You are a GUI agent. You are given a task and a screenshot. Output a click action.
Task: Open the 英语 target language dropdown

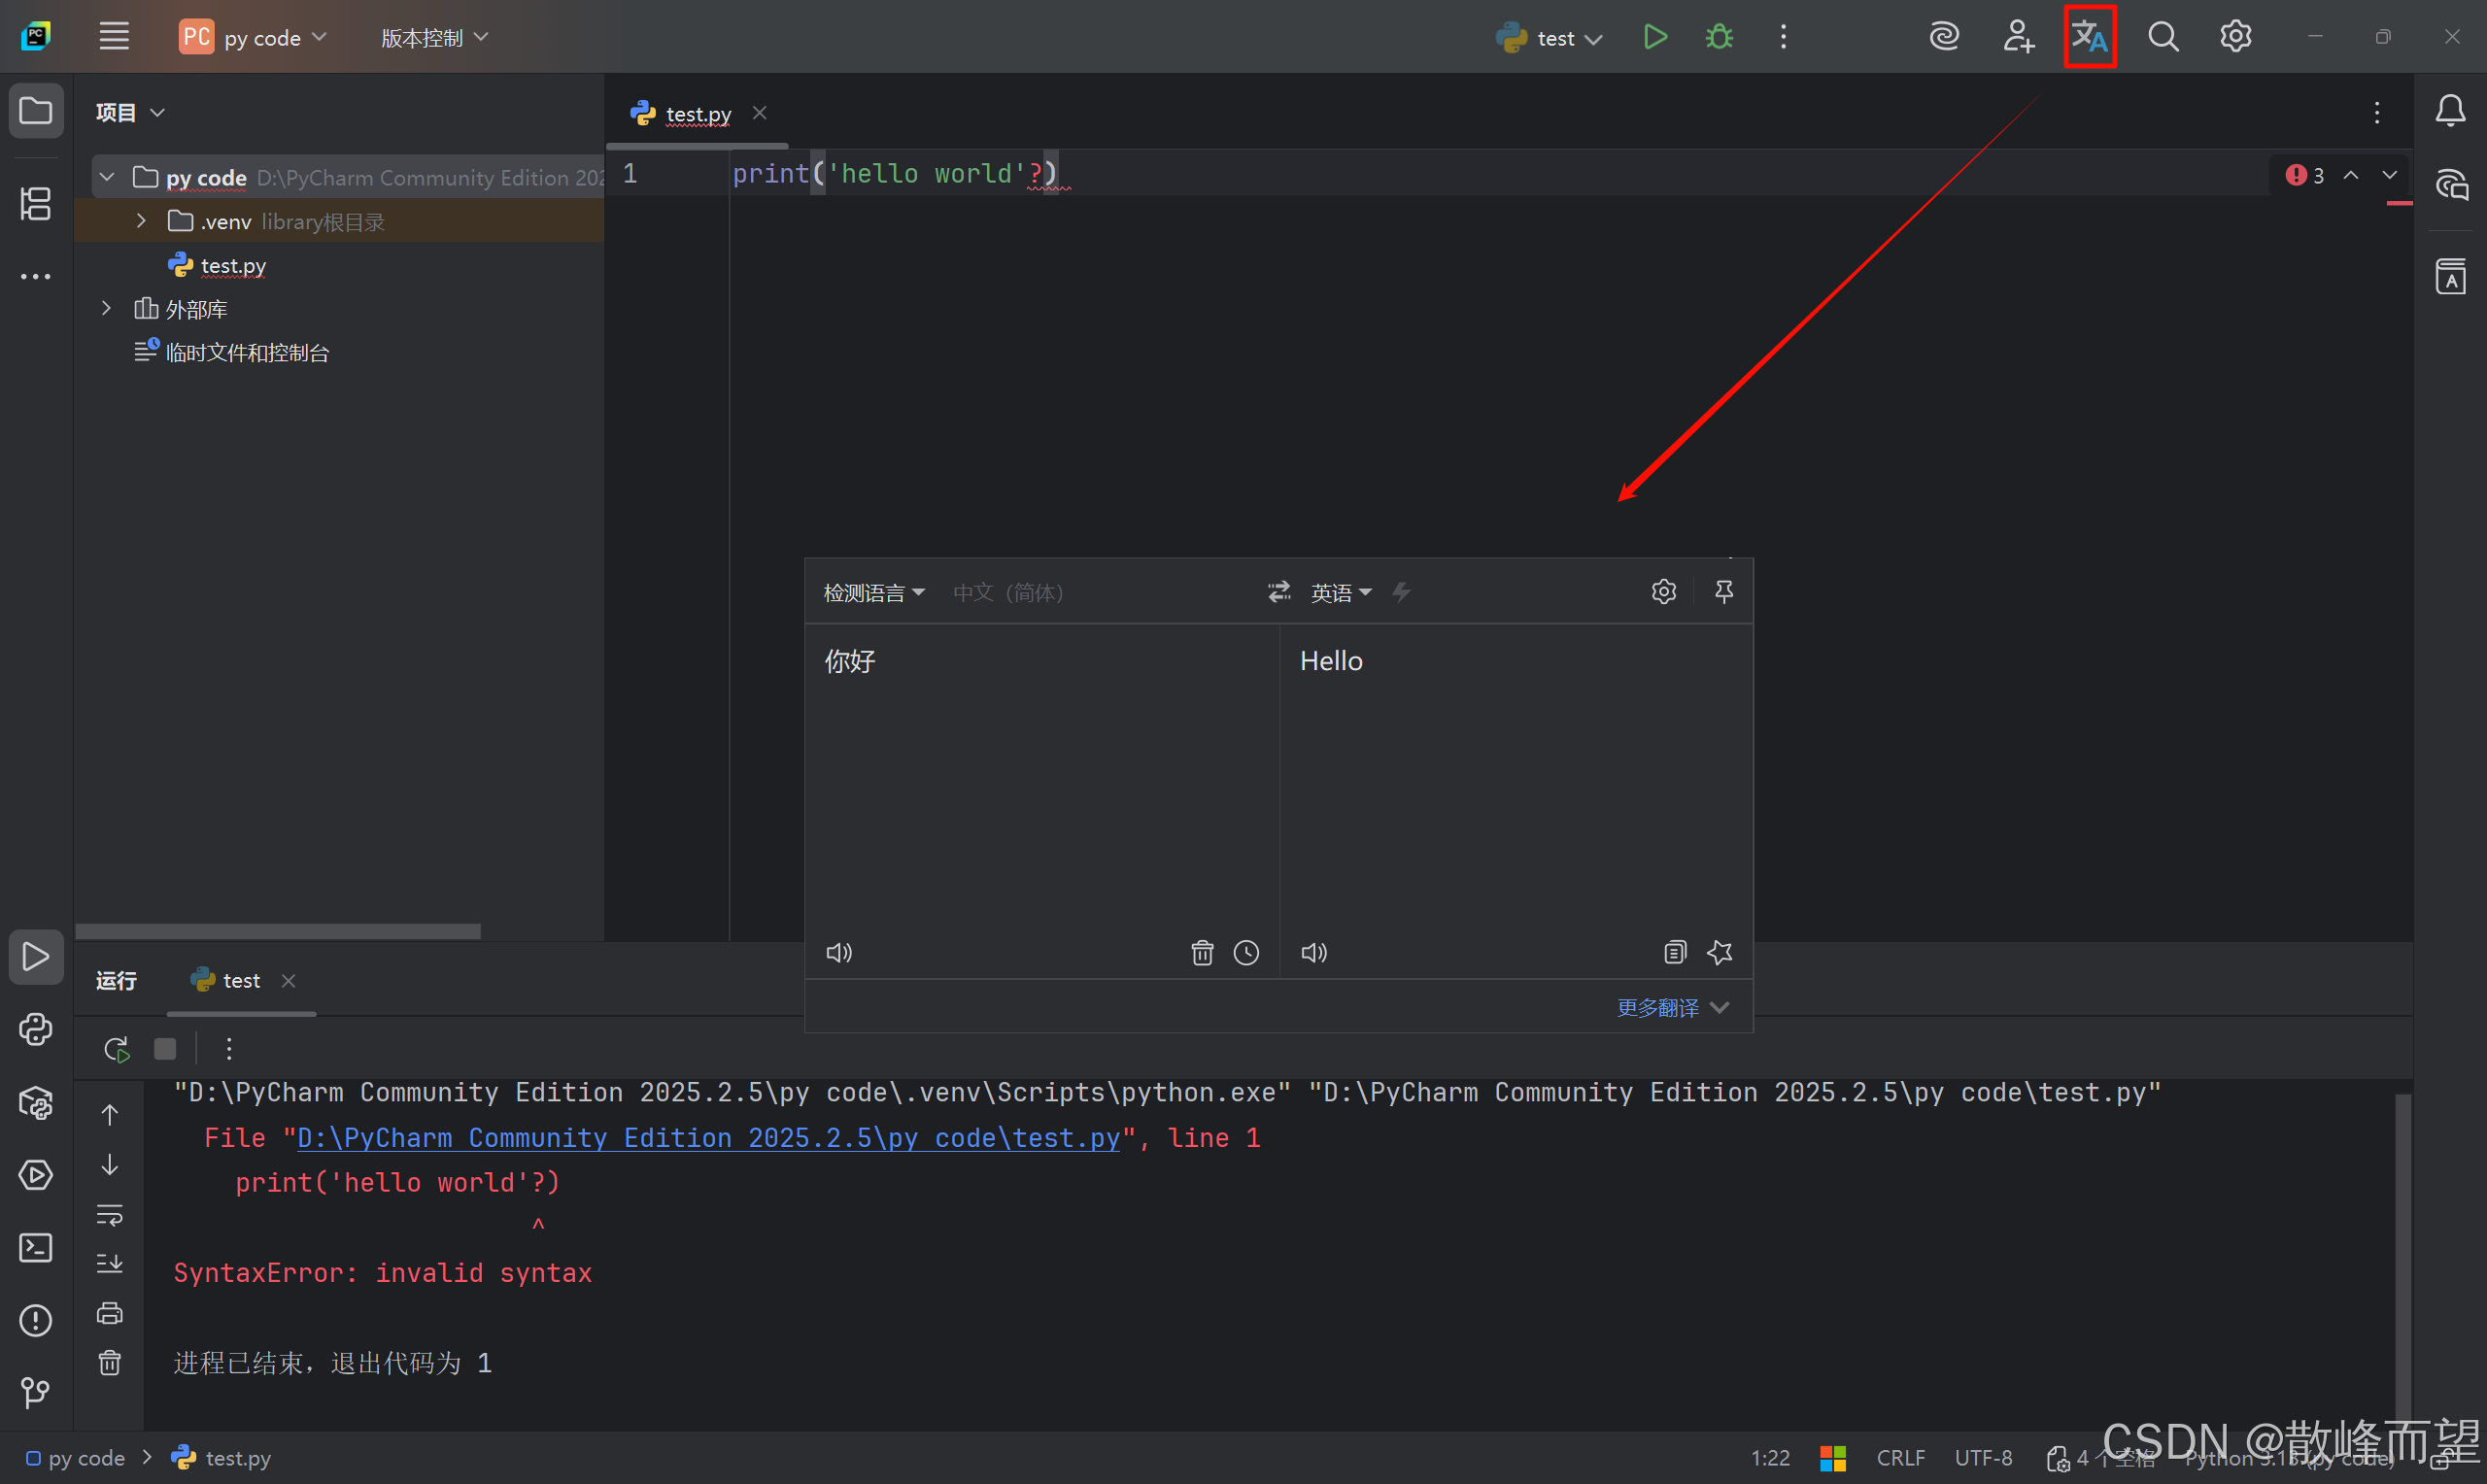pyautogui.click(x=1340, y=593)
